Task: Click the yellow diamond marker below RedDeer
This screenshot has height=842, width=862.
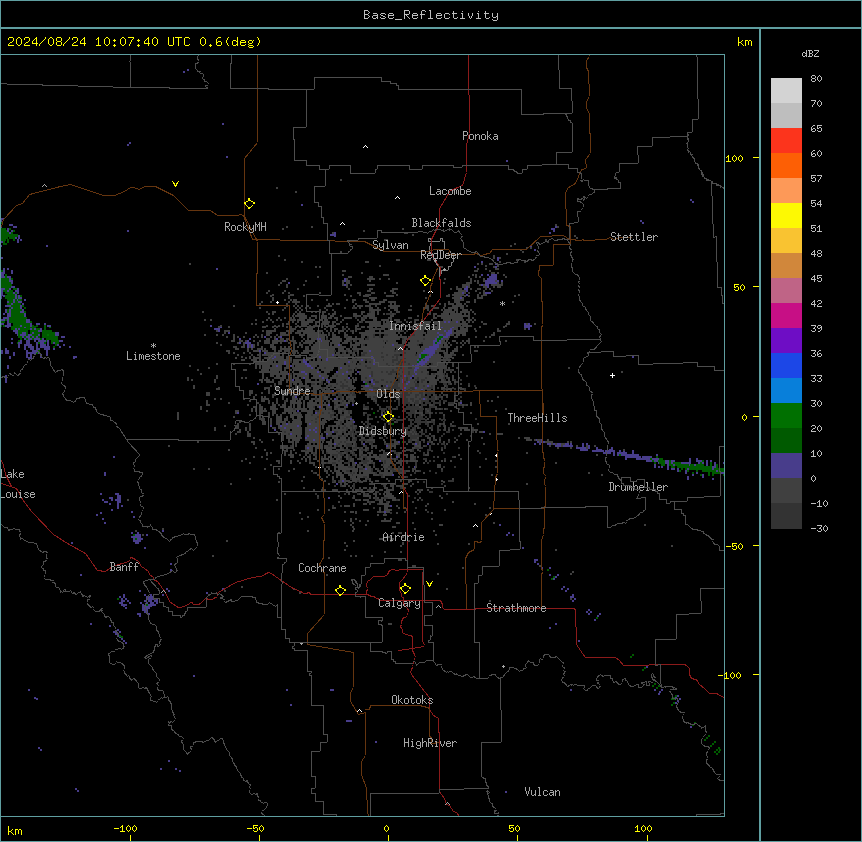Action: [426, 281]
